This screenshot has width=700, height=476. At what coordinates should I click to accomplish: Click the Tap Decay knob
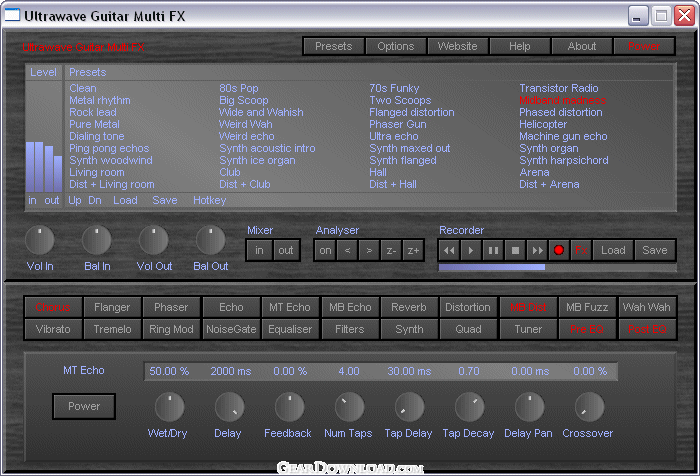coord(469,407)
